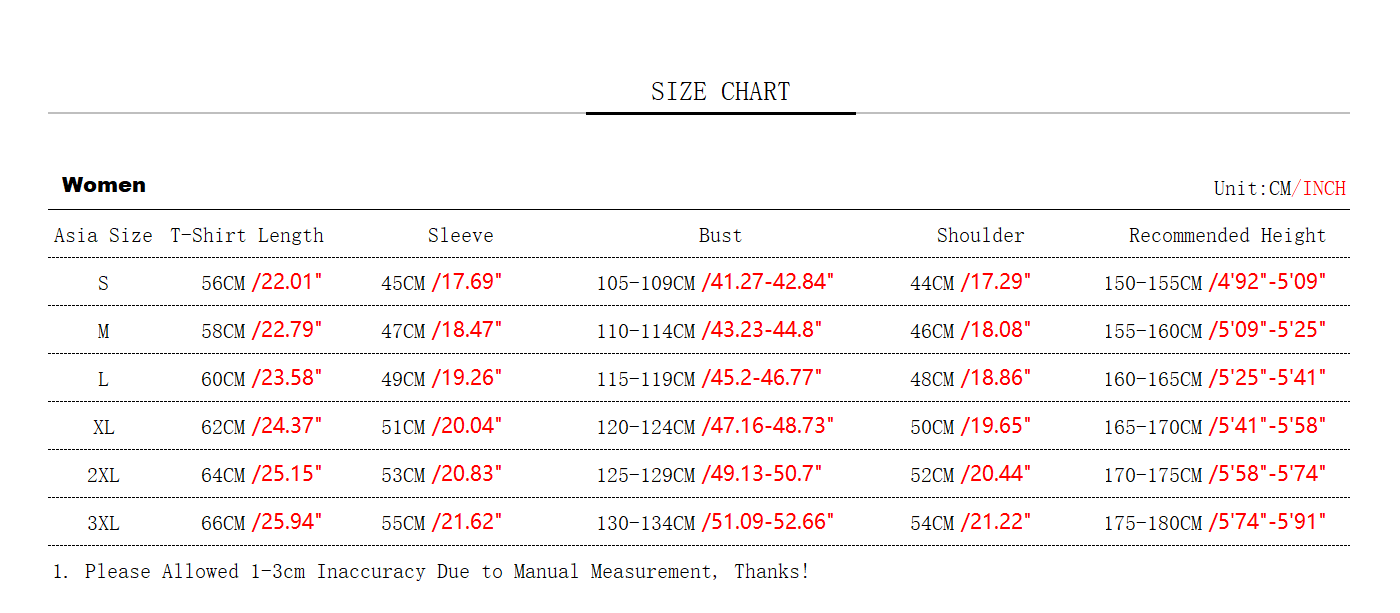Click the SIZE CHART heading

(x=720, y=92)
